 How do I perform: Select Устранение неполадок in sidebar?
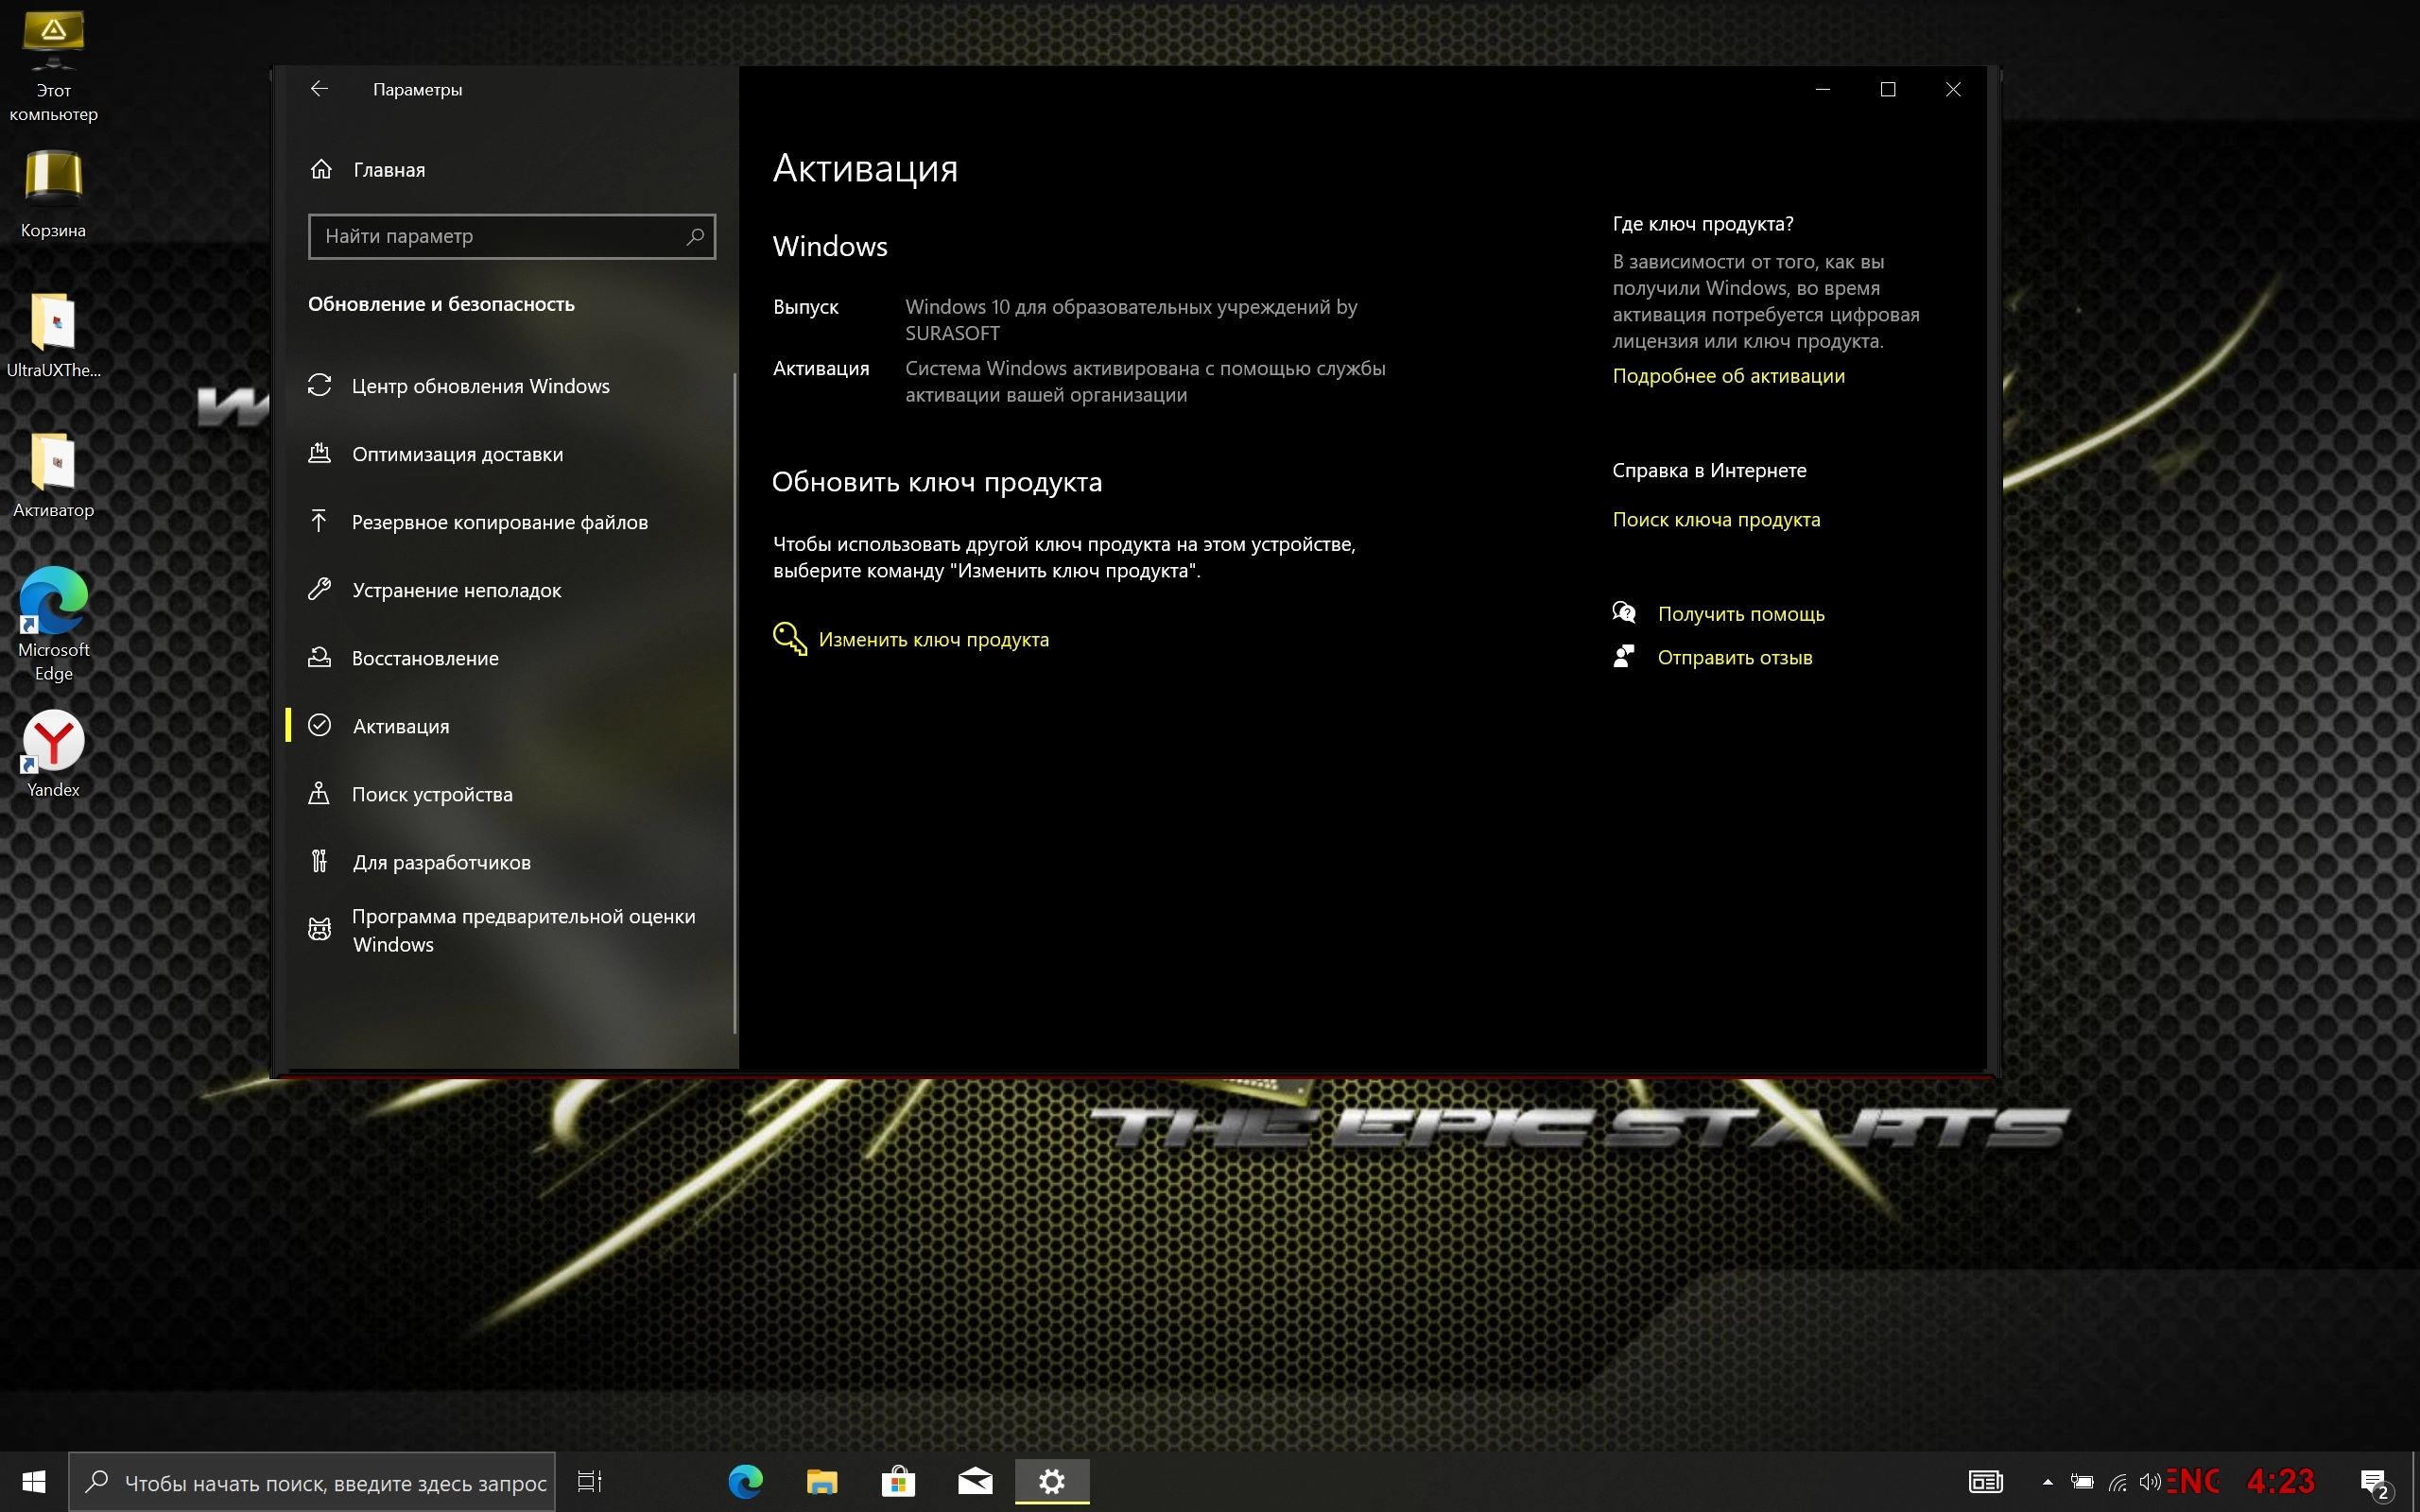click(456, 590)
